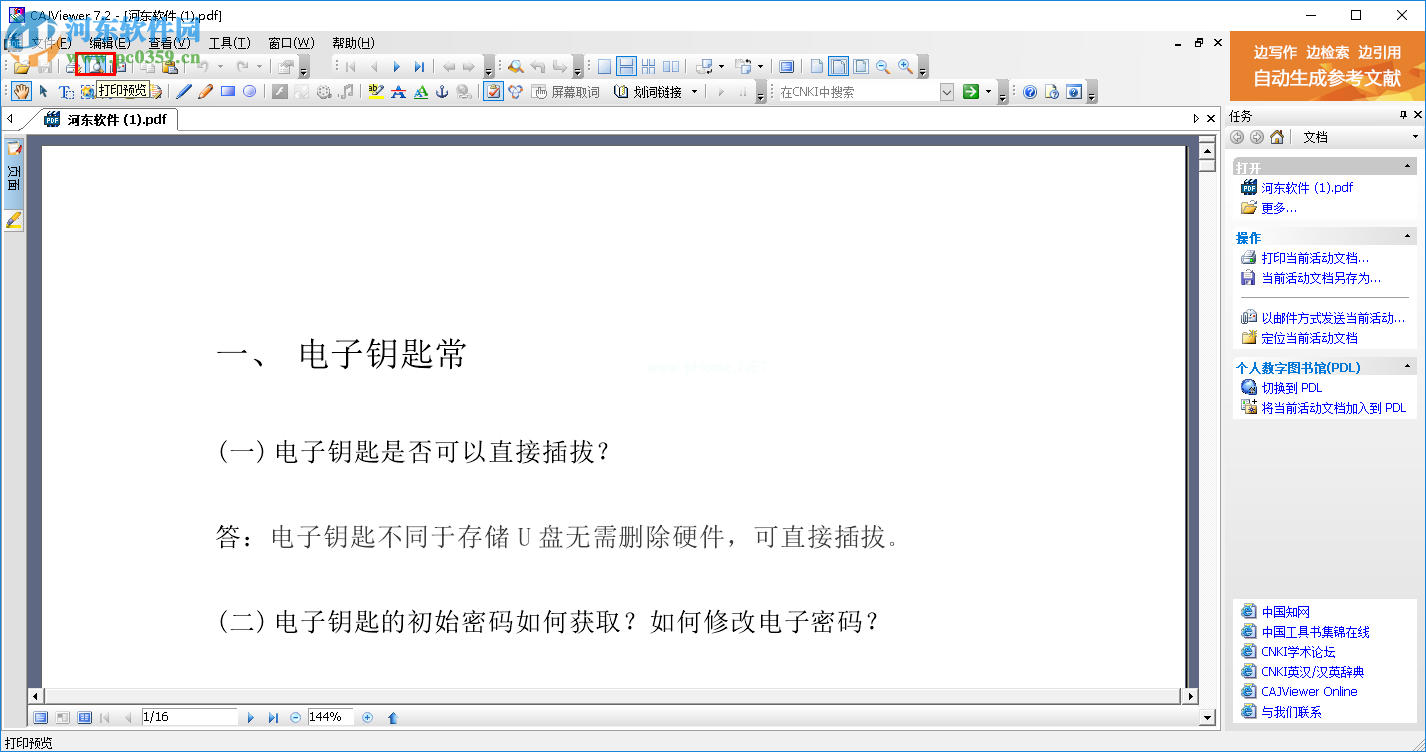Expand the CNKI search box dropdown
Viewport: 1426px width, 752px height.
(x=947, y=92)
